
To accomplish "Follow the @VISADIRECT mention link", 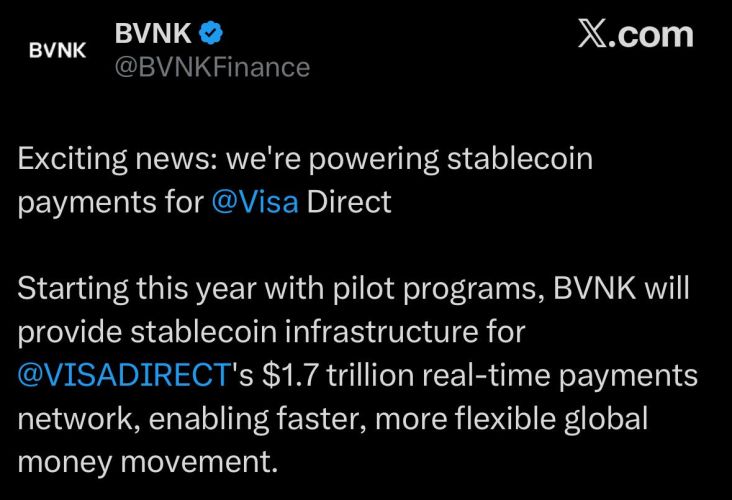I will click(x=123, y=376).
